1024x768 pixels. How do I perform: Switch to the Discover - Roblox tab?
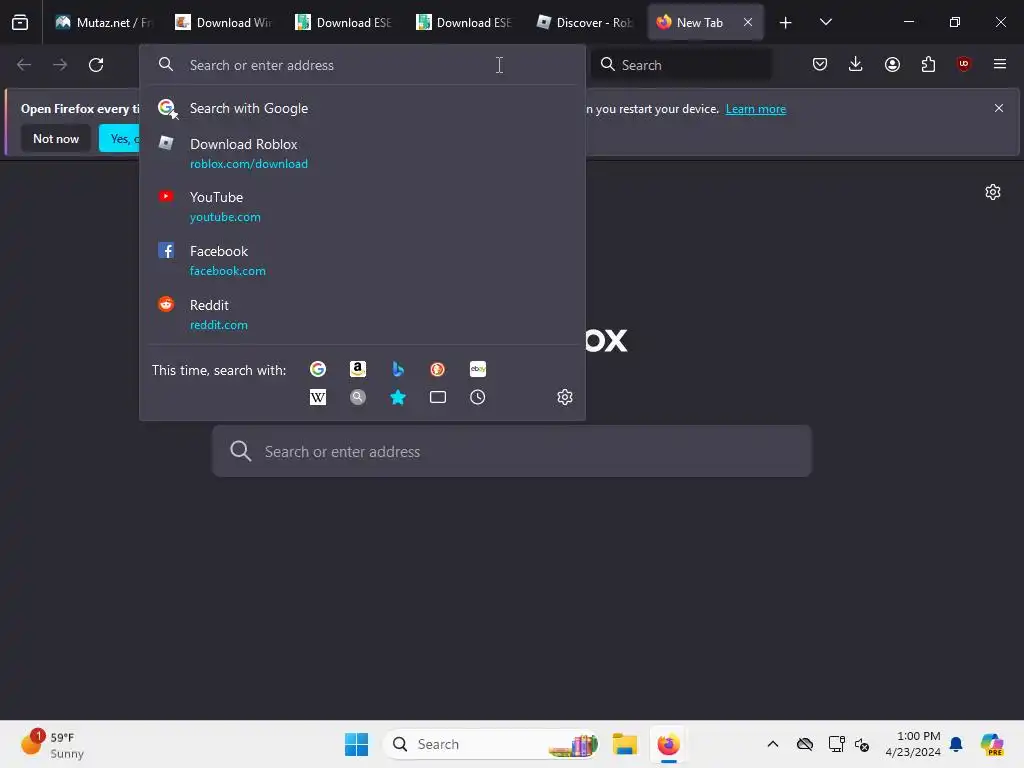583,23
